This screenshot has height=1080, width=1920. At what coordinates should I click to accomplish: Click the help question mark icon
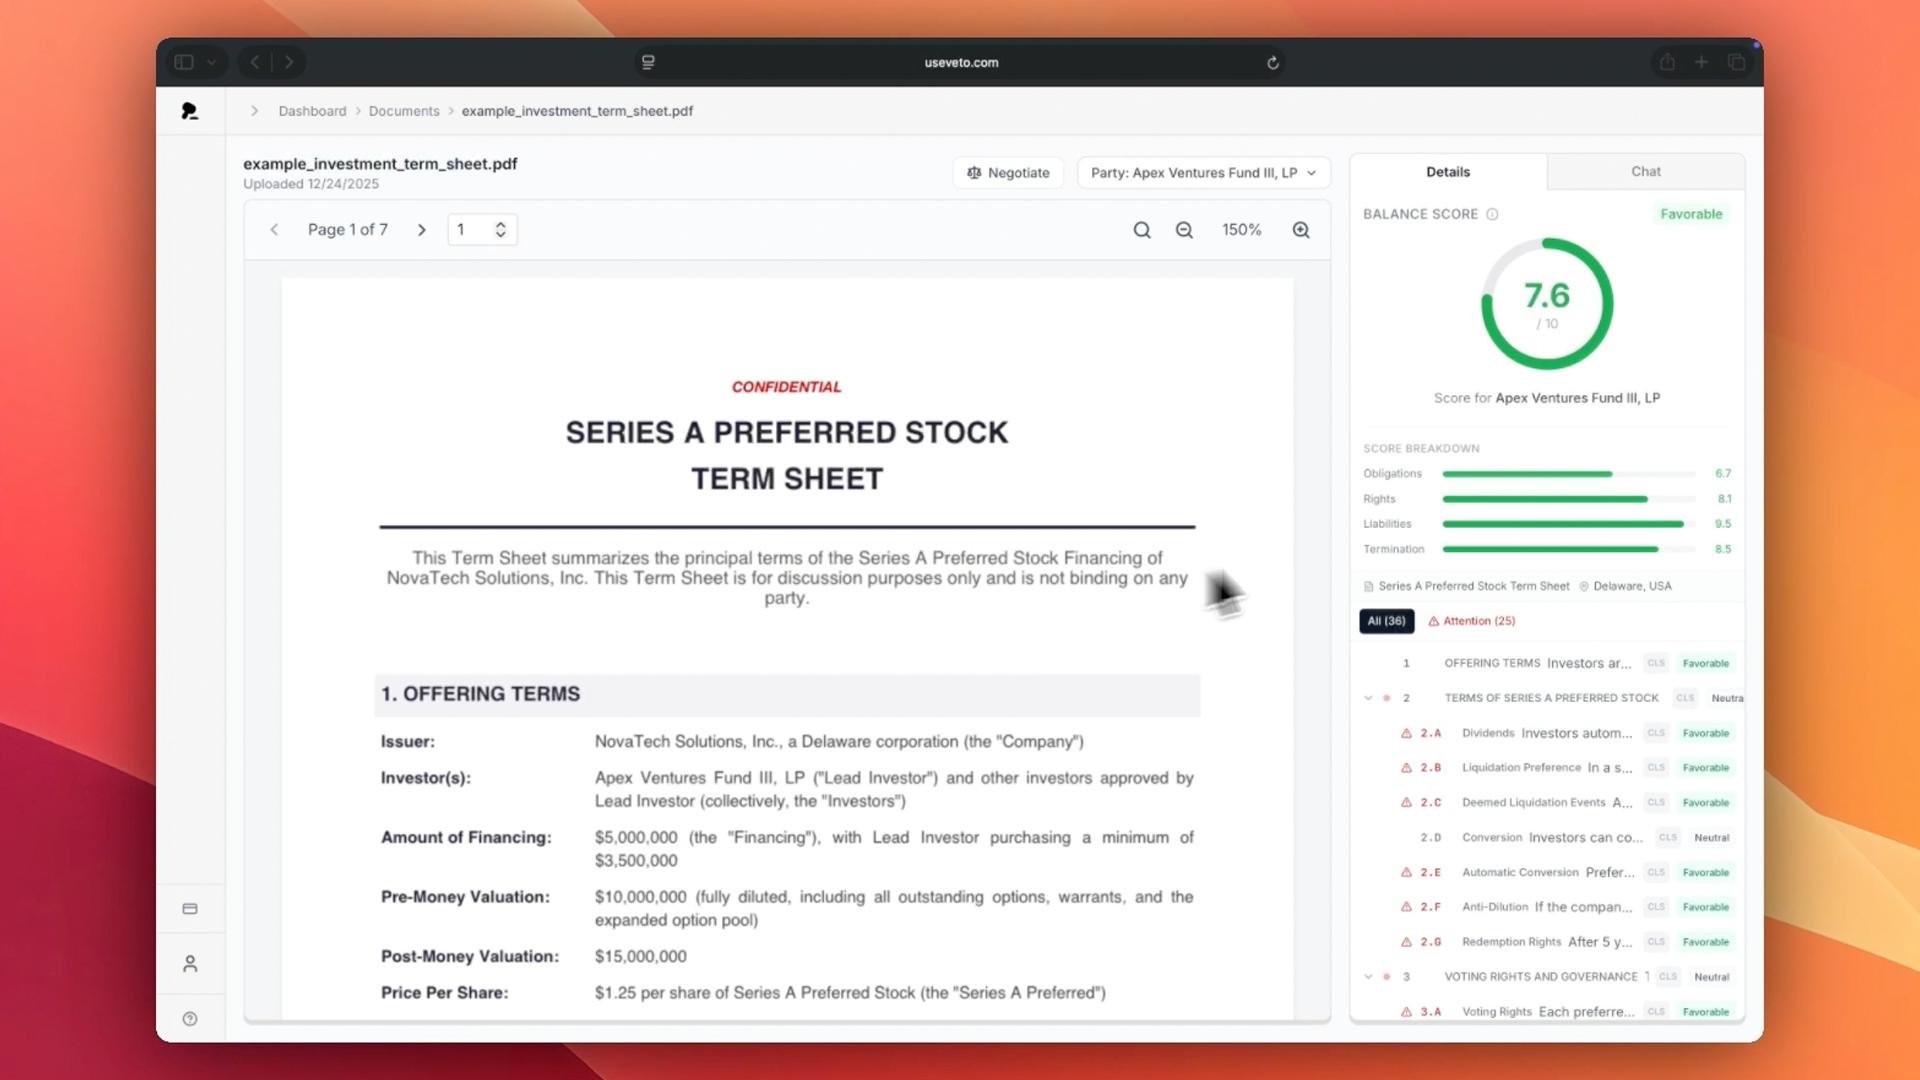(190, 1018)
